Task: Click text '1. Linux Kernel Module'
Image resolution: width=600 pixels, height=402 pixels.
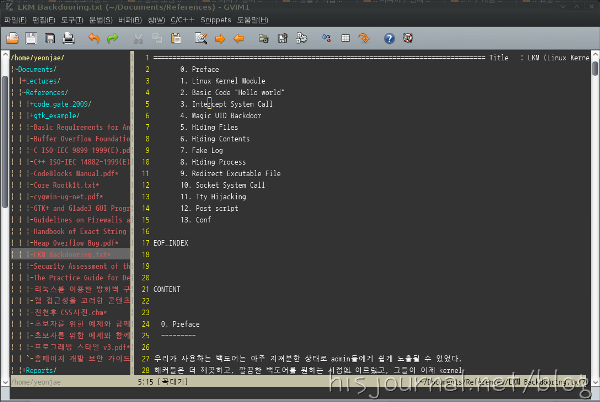Action: coord(223,81)
